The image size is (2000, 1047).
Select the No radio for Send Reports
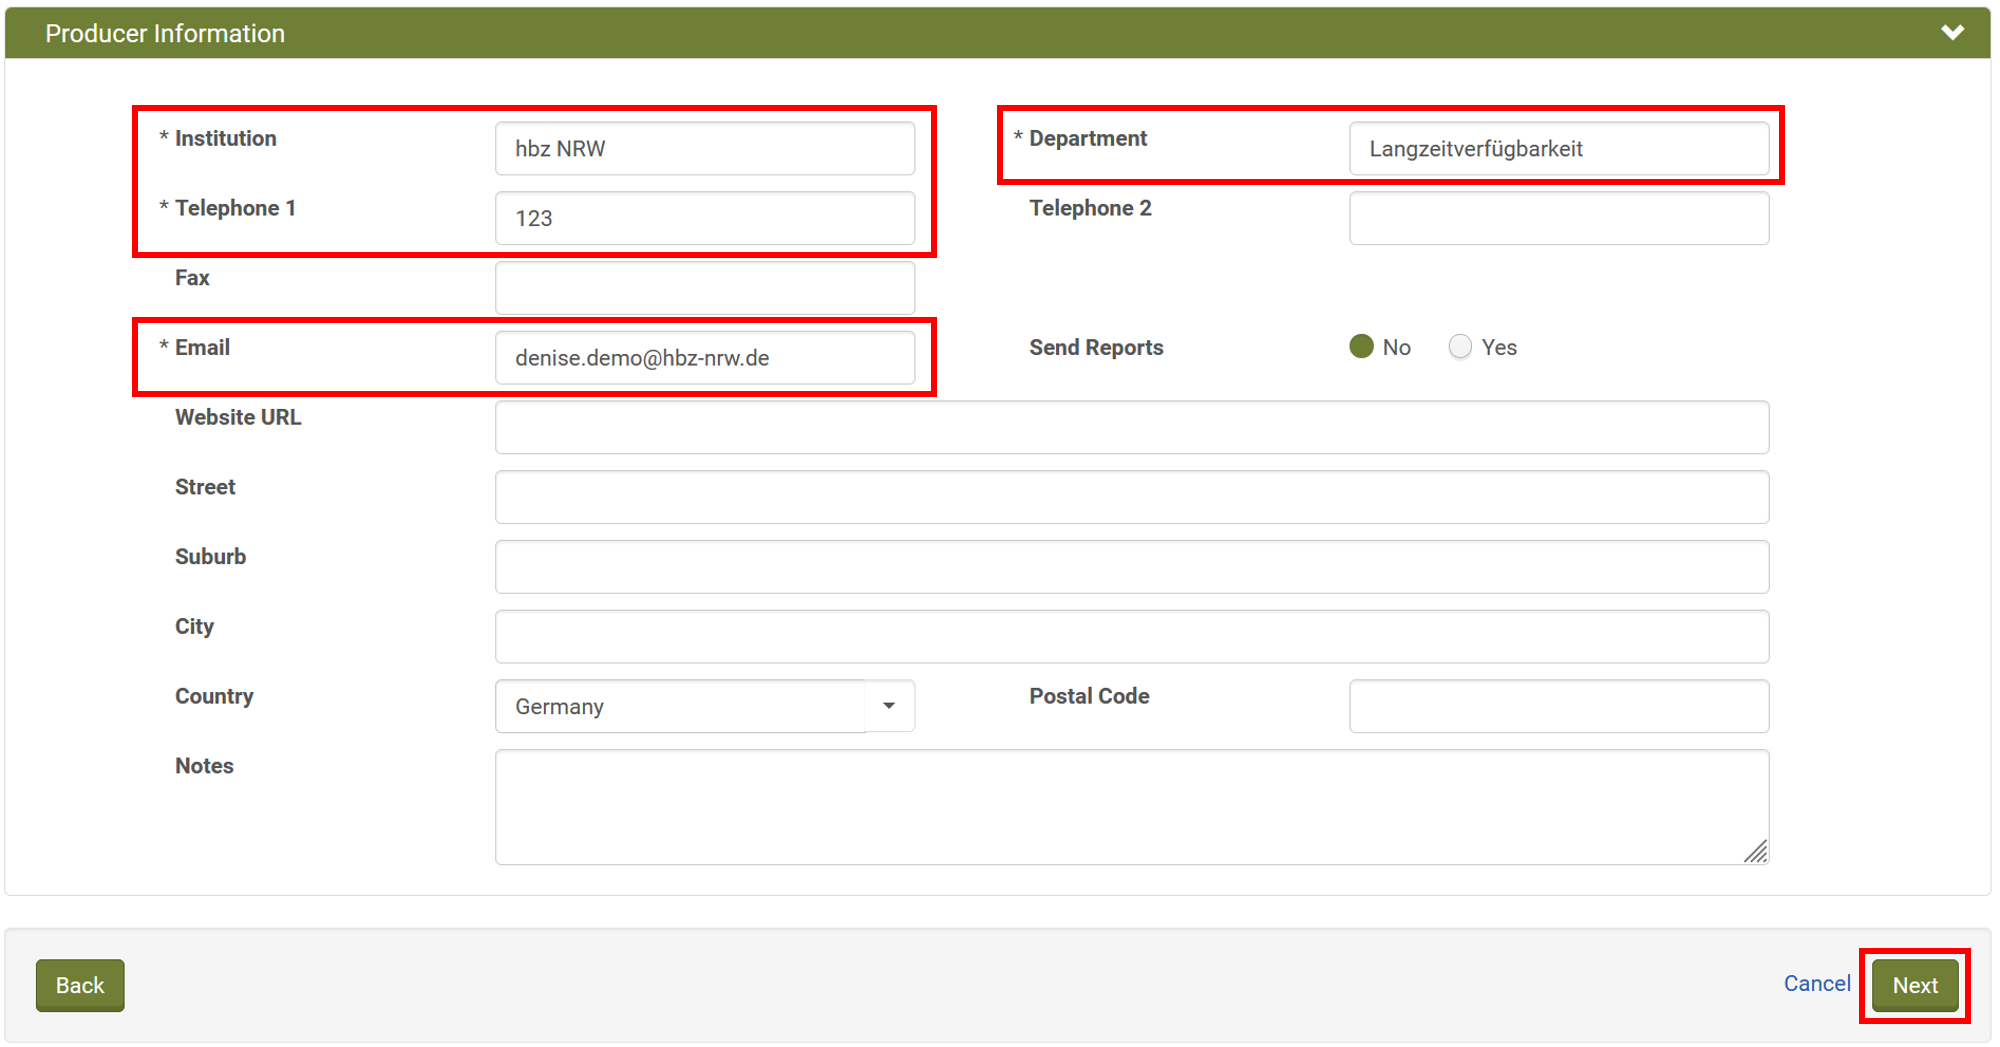coord(1361,347)
